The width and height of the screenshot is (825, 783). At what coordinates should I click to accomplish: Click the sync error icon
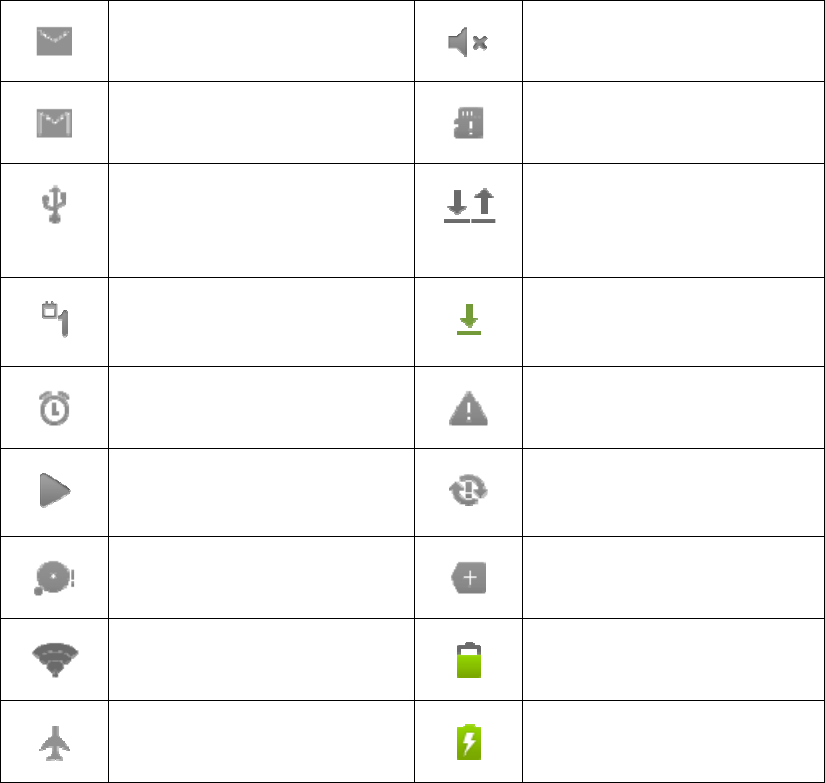468,490
